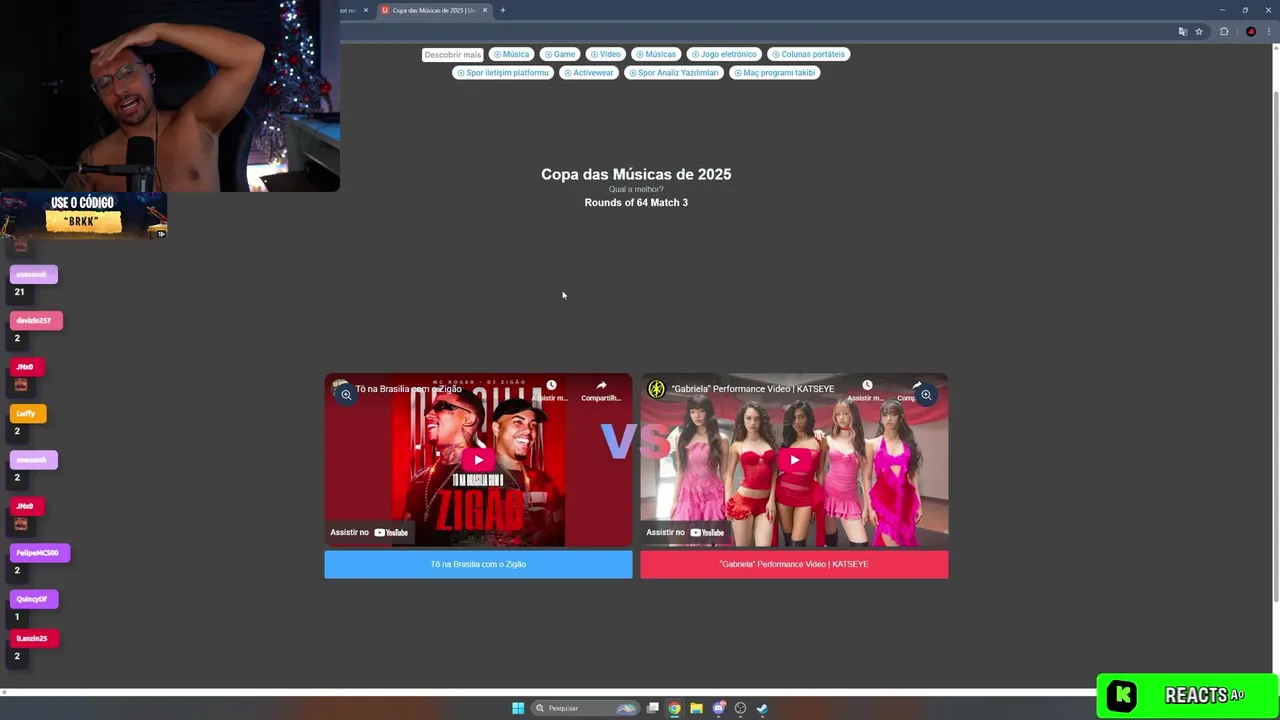Open OBS Studio from taskbar

[x=740, y=708]
